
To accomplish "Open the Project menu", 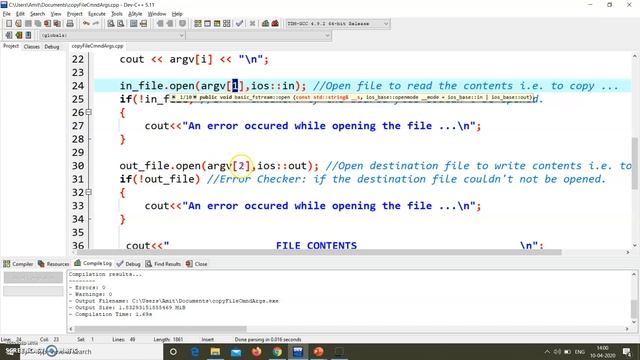I will click(75, 14).
